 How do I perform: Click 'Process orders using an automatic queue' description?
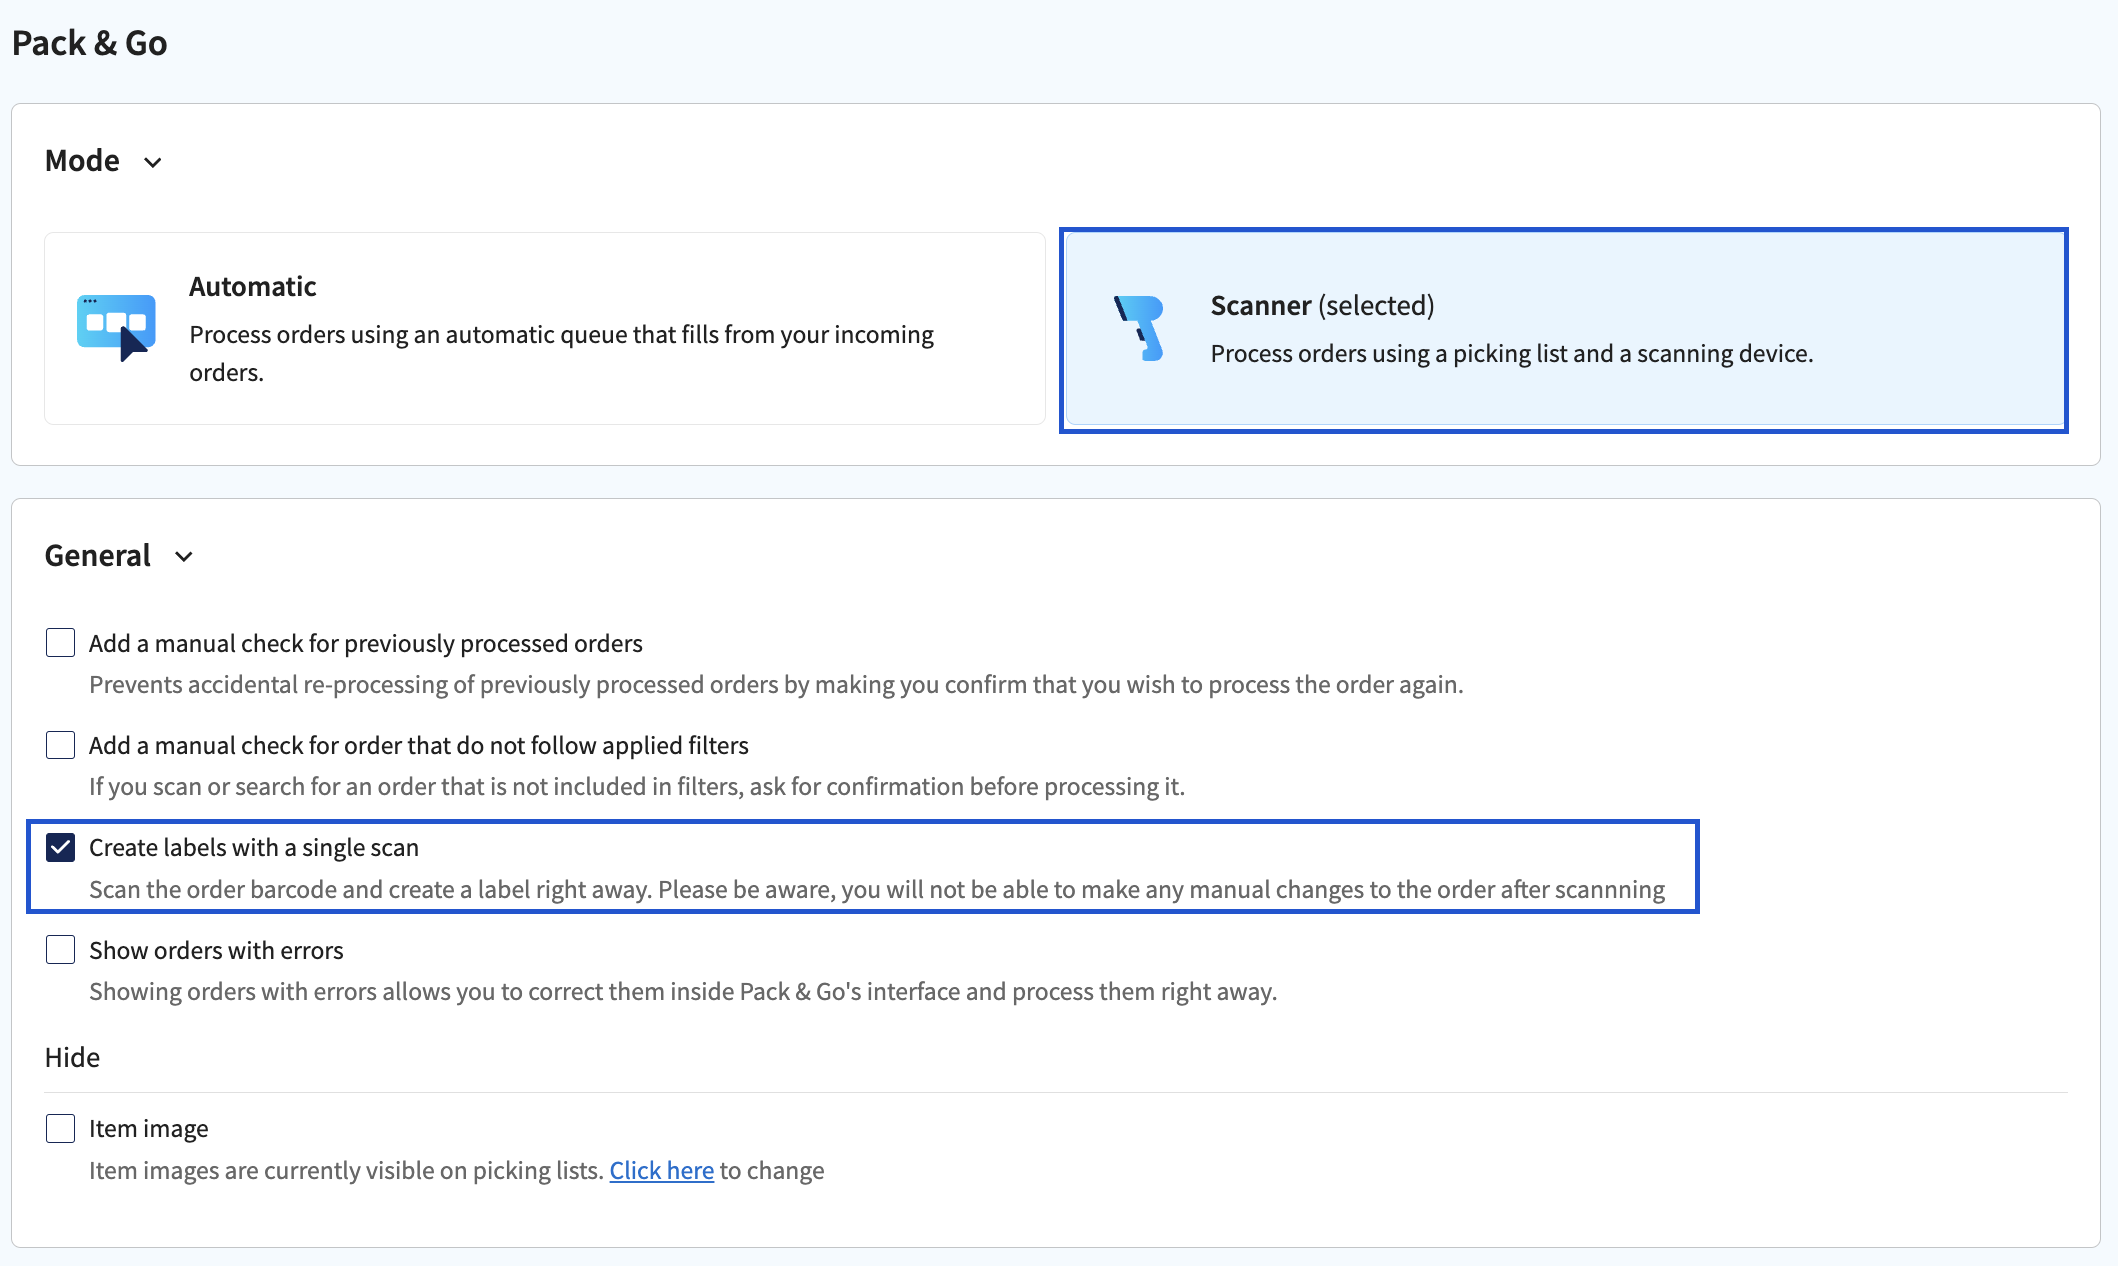pos(562,353)
